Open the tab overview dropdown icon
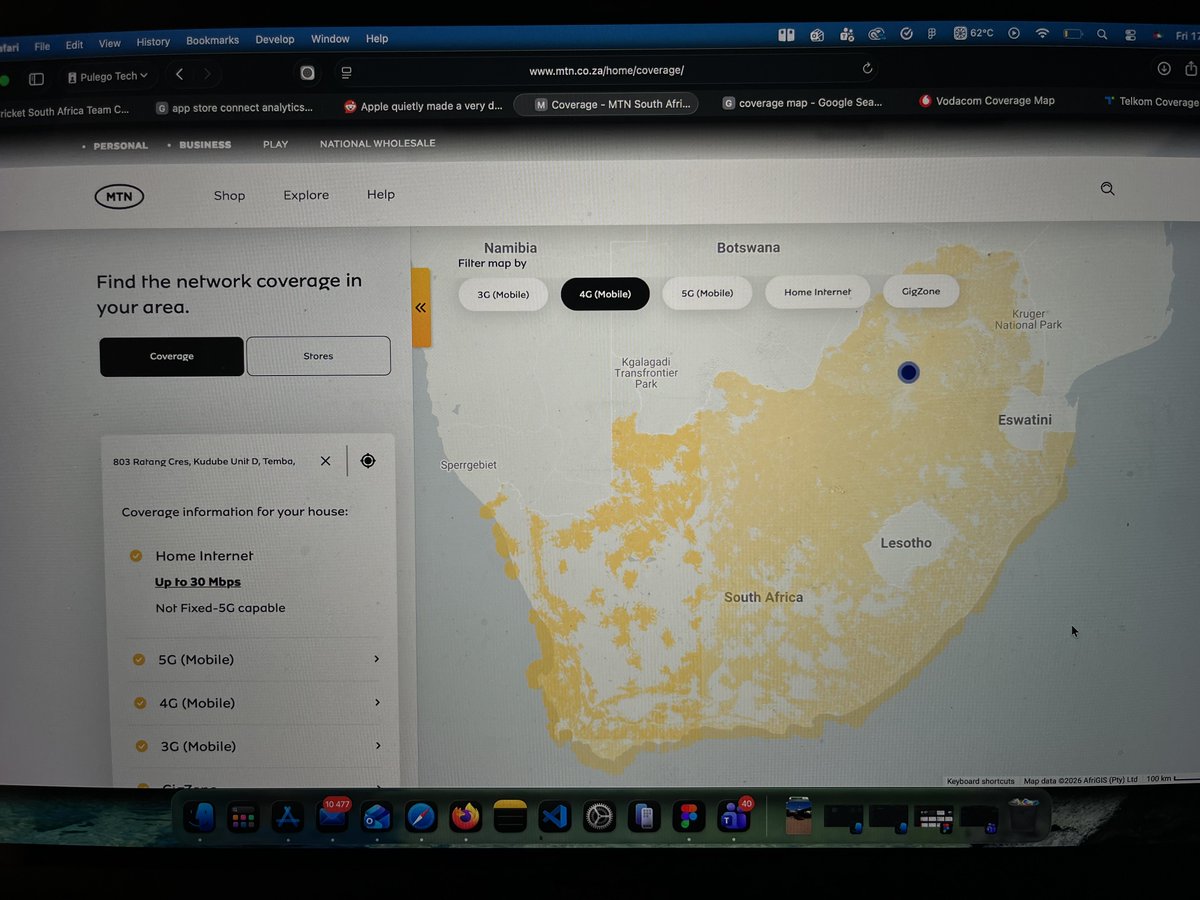1200x900 pixels. click(x=347, y=73)
